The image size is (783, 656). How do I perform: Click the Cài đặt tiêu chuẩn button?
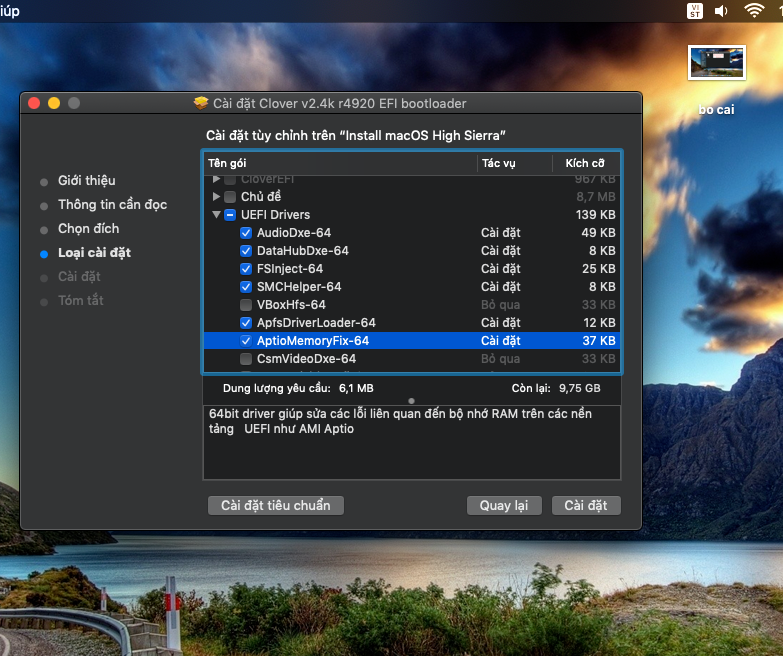tap(276, 505)
